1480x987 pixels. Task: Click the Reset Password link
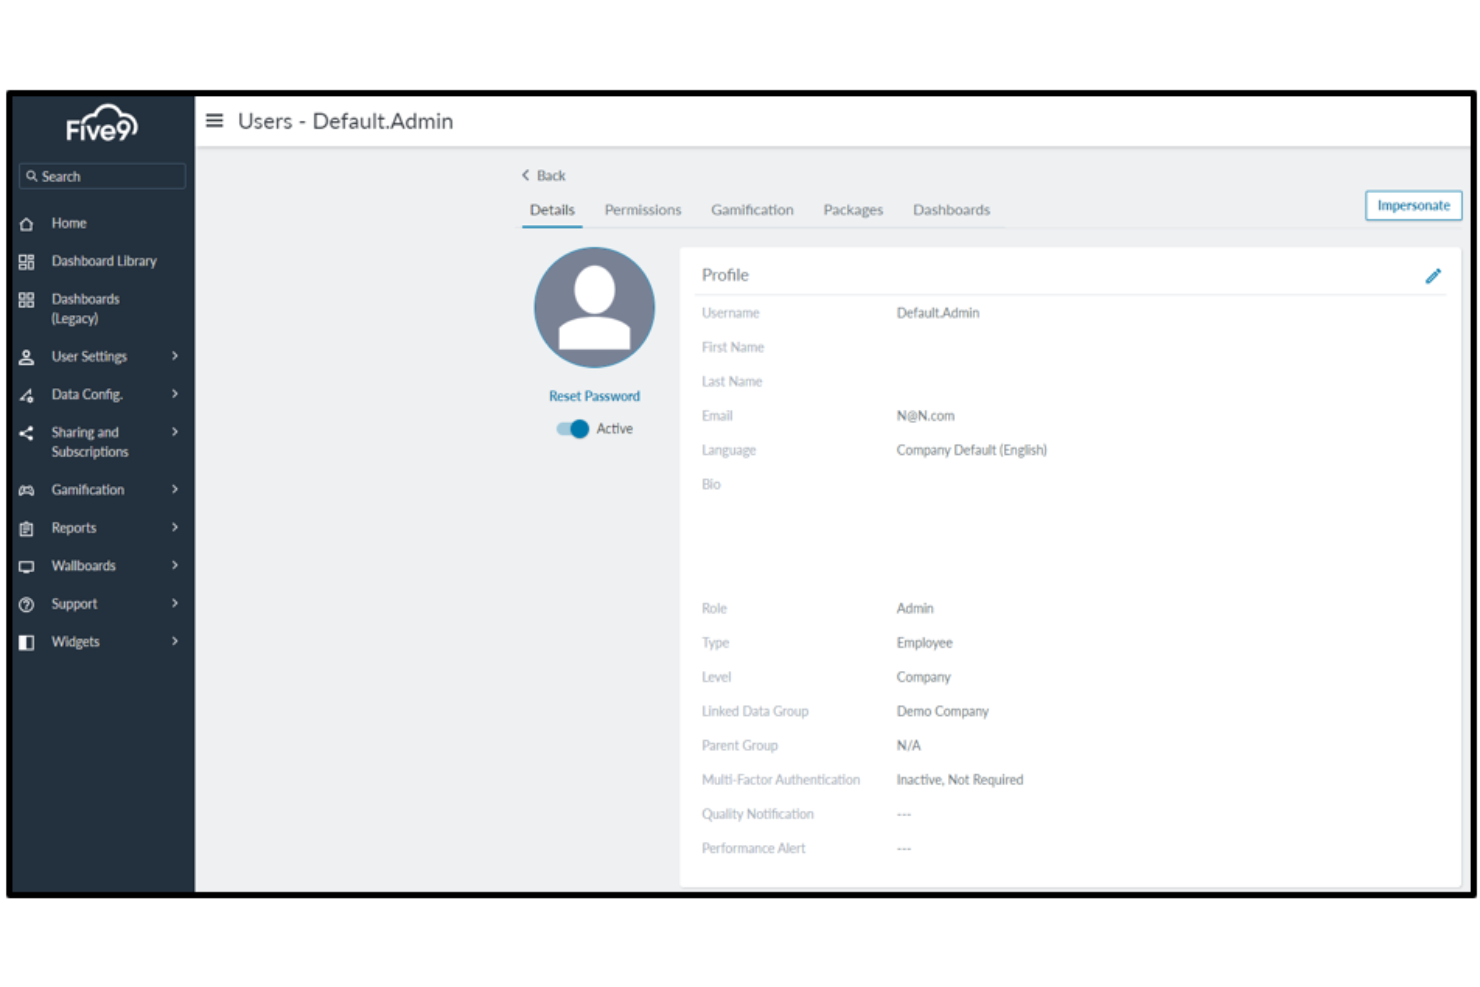(594, 396)
